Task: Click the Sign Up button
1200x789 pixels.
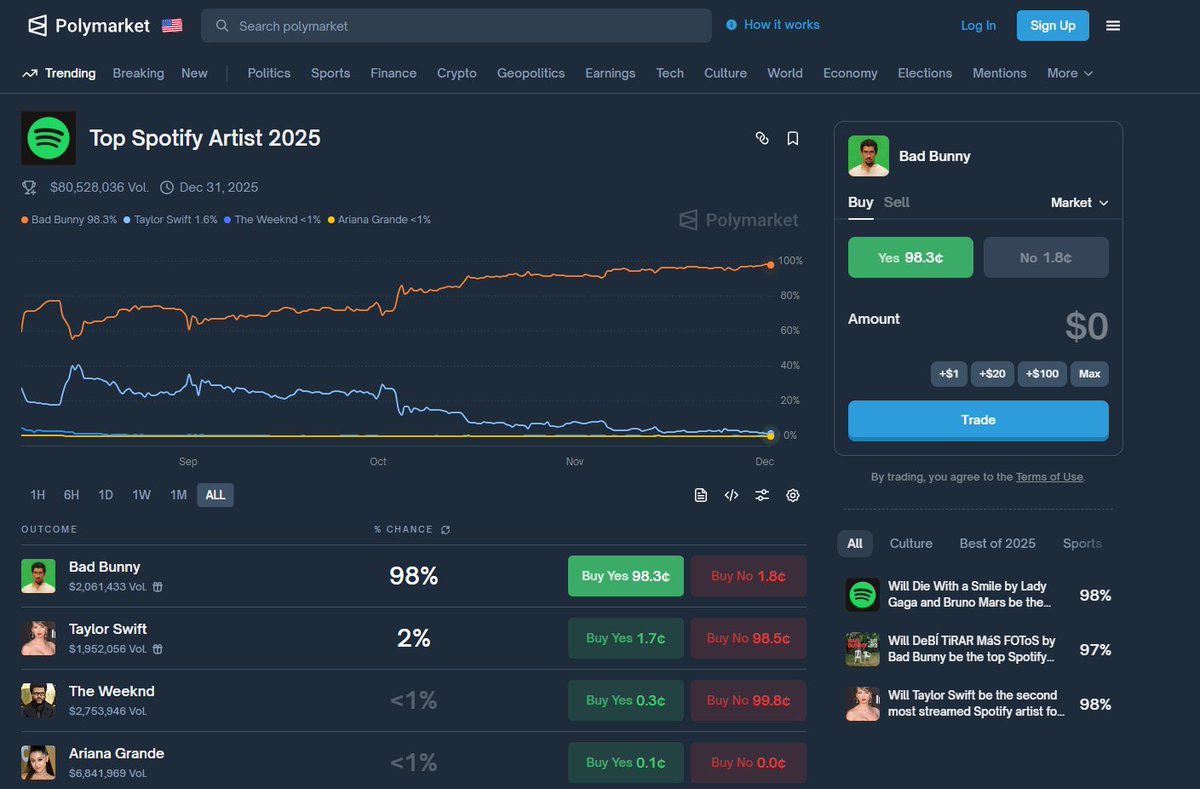Action: coord(1053,25)
